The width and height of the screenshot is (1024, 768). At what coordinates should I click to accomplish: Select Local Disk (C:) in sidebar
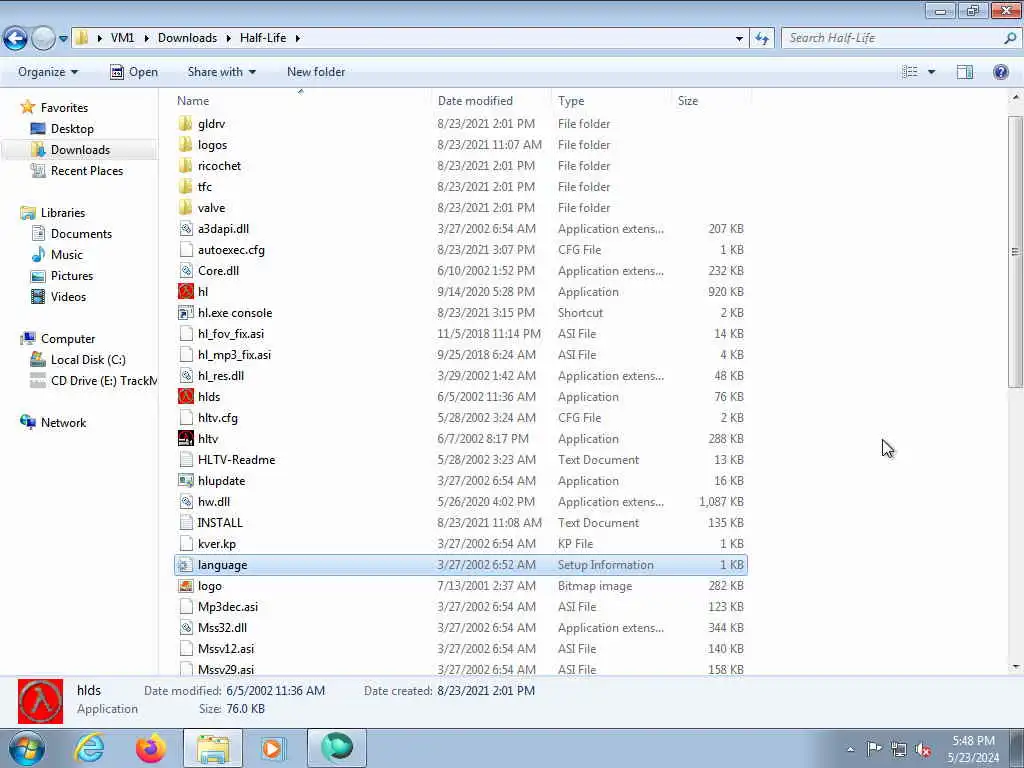click(88, 360)
